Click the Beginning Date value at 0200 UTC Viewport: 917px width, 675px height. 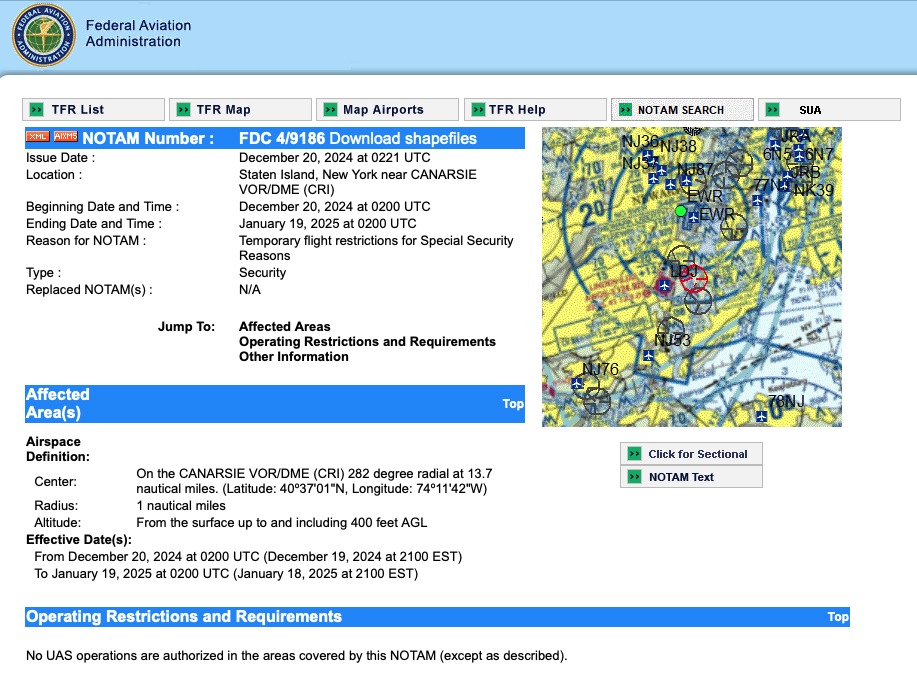(335, 206)
